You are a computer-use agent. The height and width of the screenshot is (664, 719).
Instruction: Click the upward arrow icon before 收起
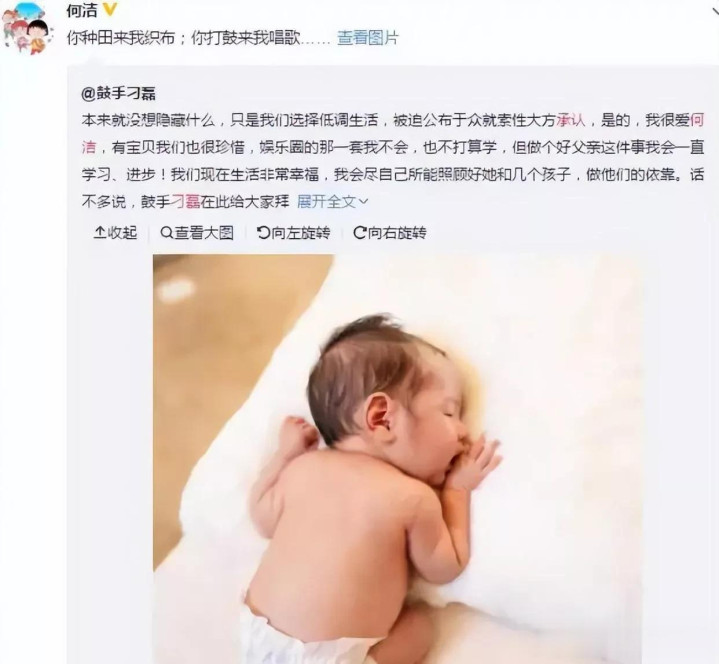click(x=100, y=232)
